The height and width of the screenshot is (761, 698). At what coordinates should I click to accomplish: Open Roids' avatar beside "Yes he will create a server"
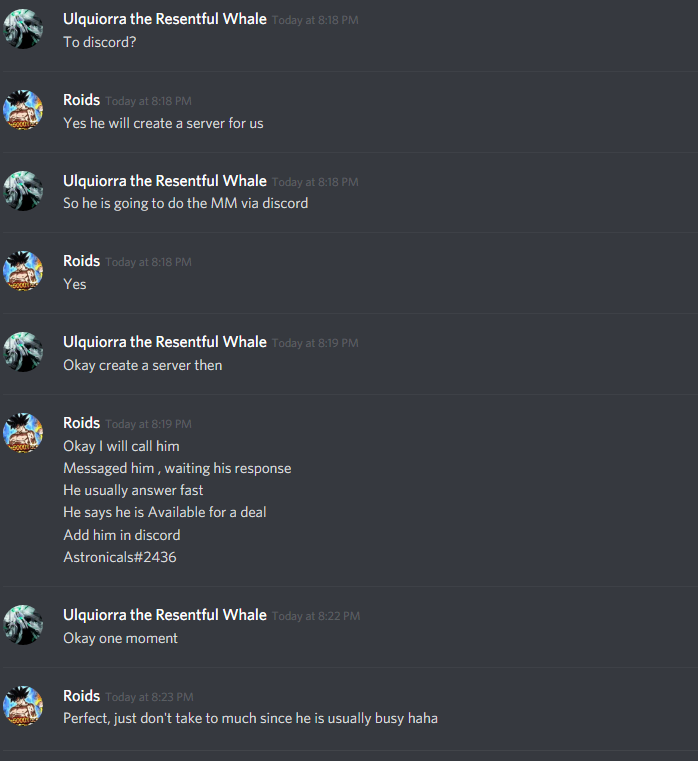pos(23,110)
